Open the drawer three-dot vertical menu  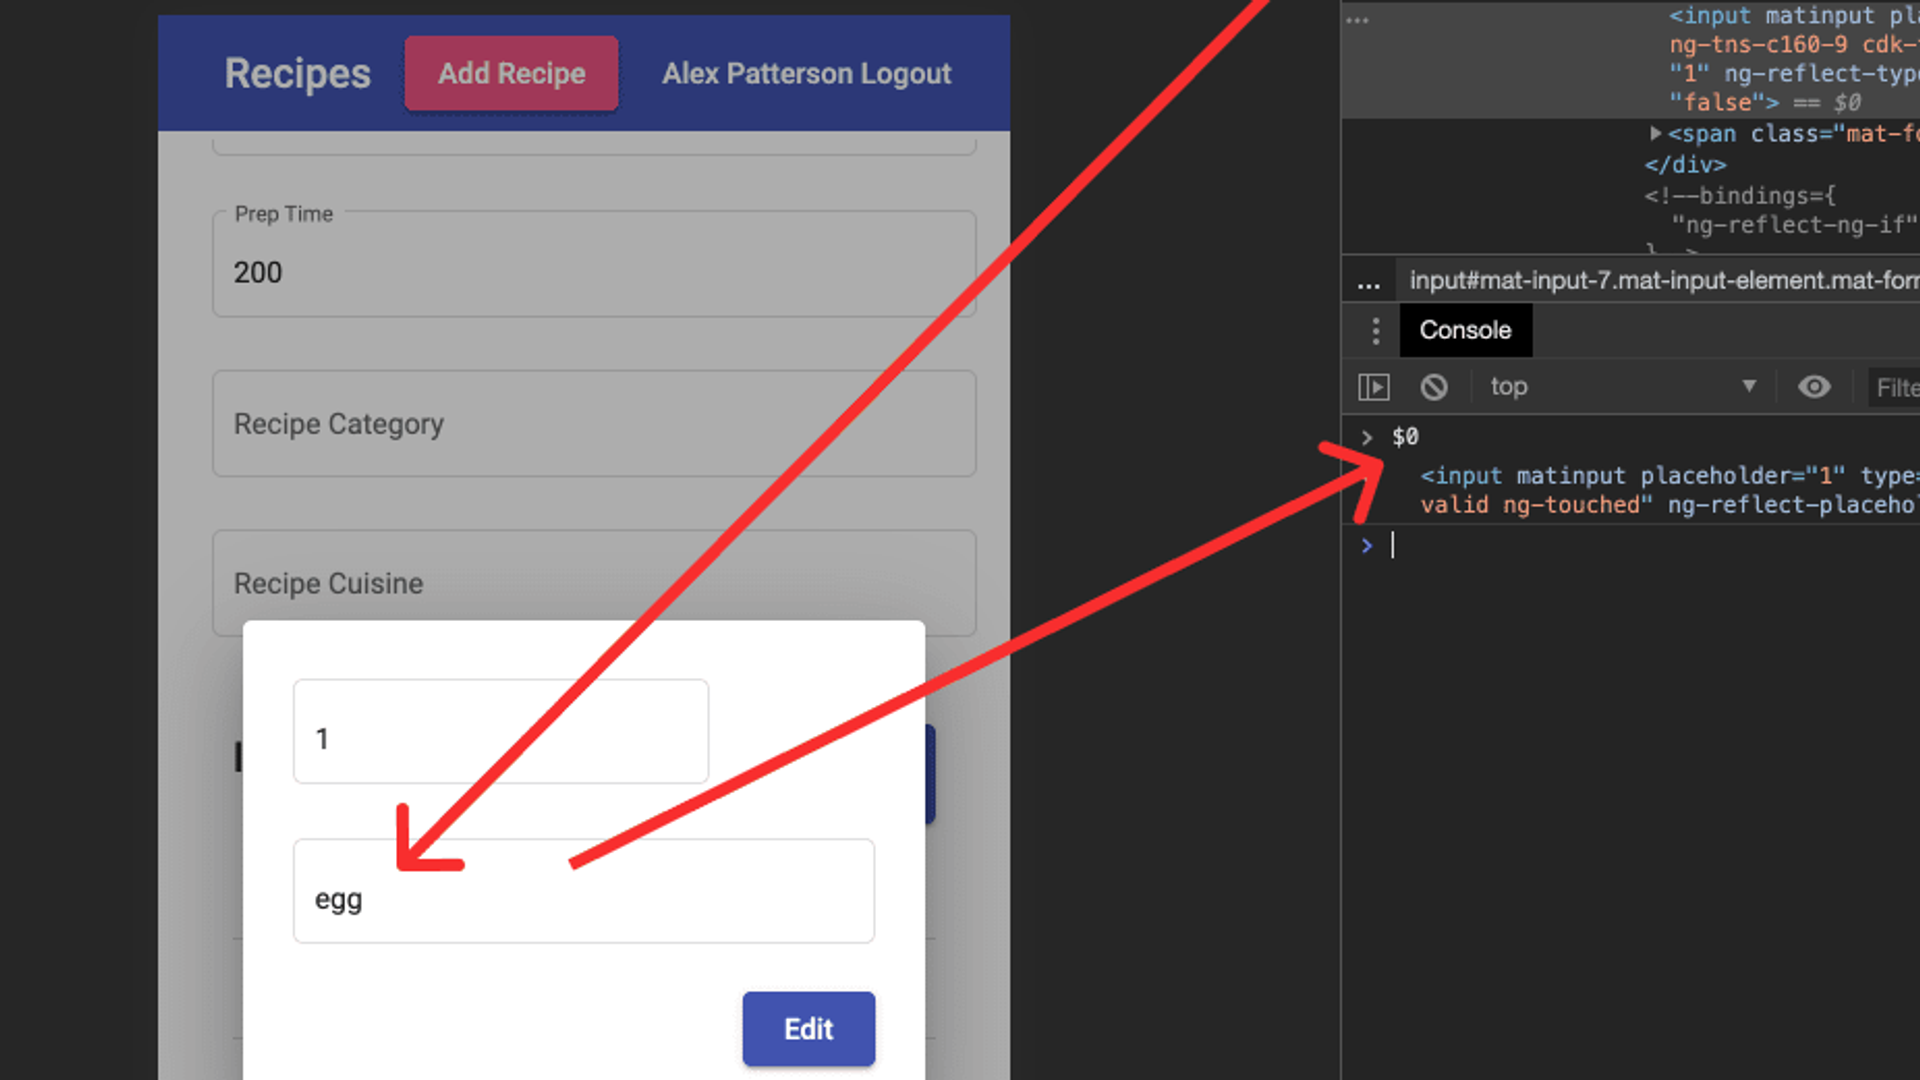coord(1376,331)
